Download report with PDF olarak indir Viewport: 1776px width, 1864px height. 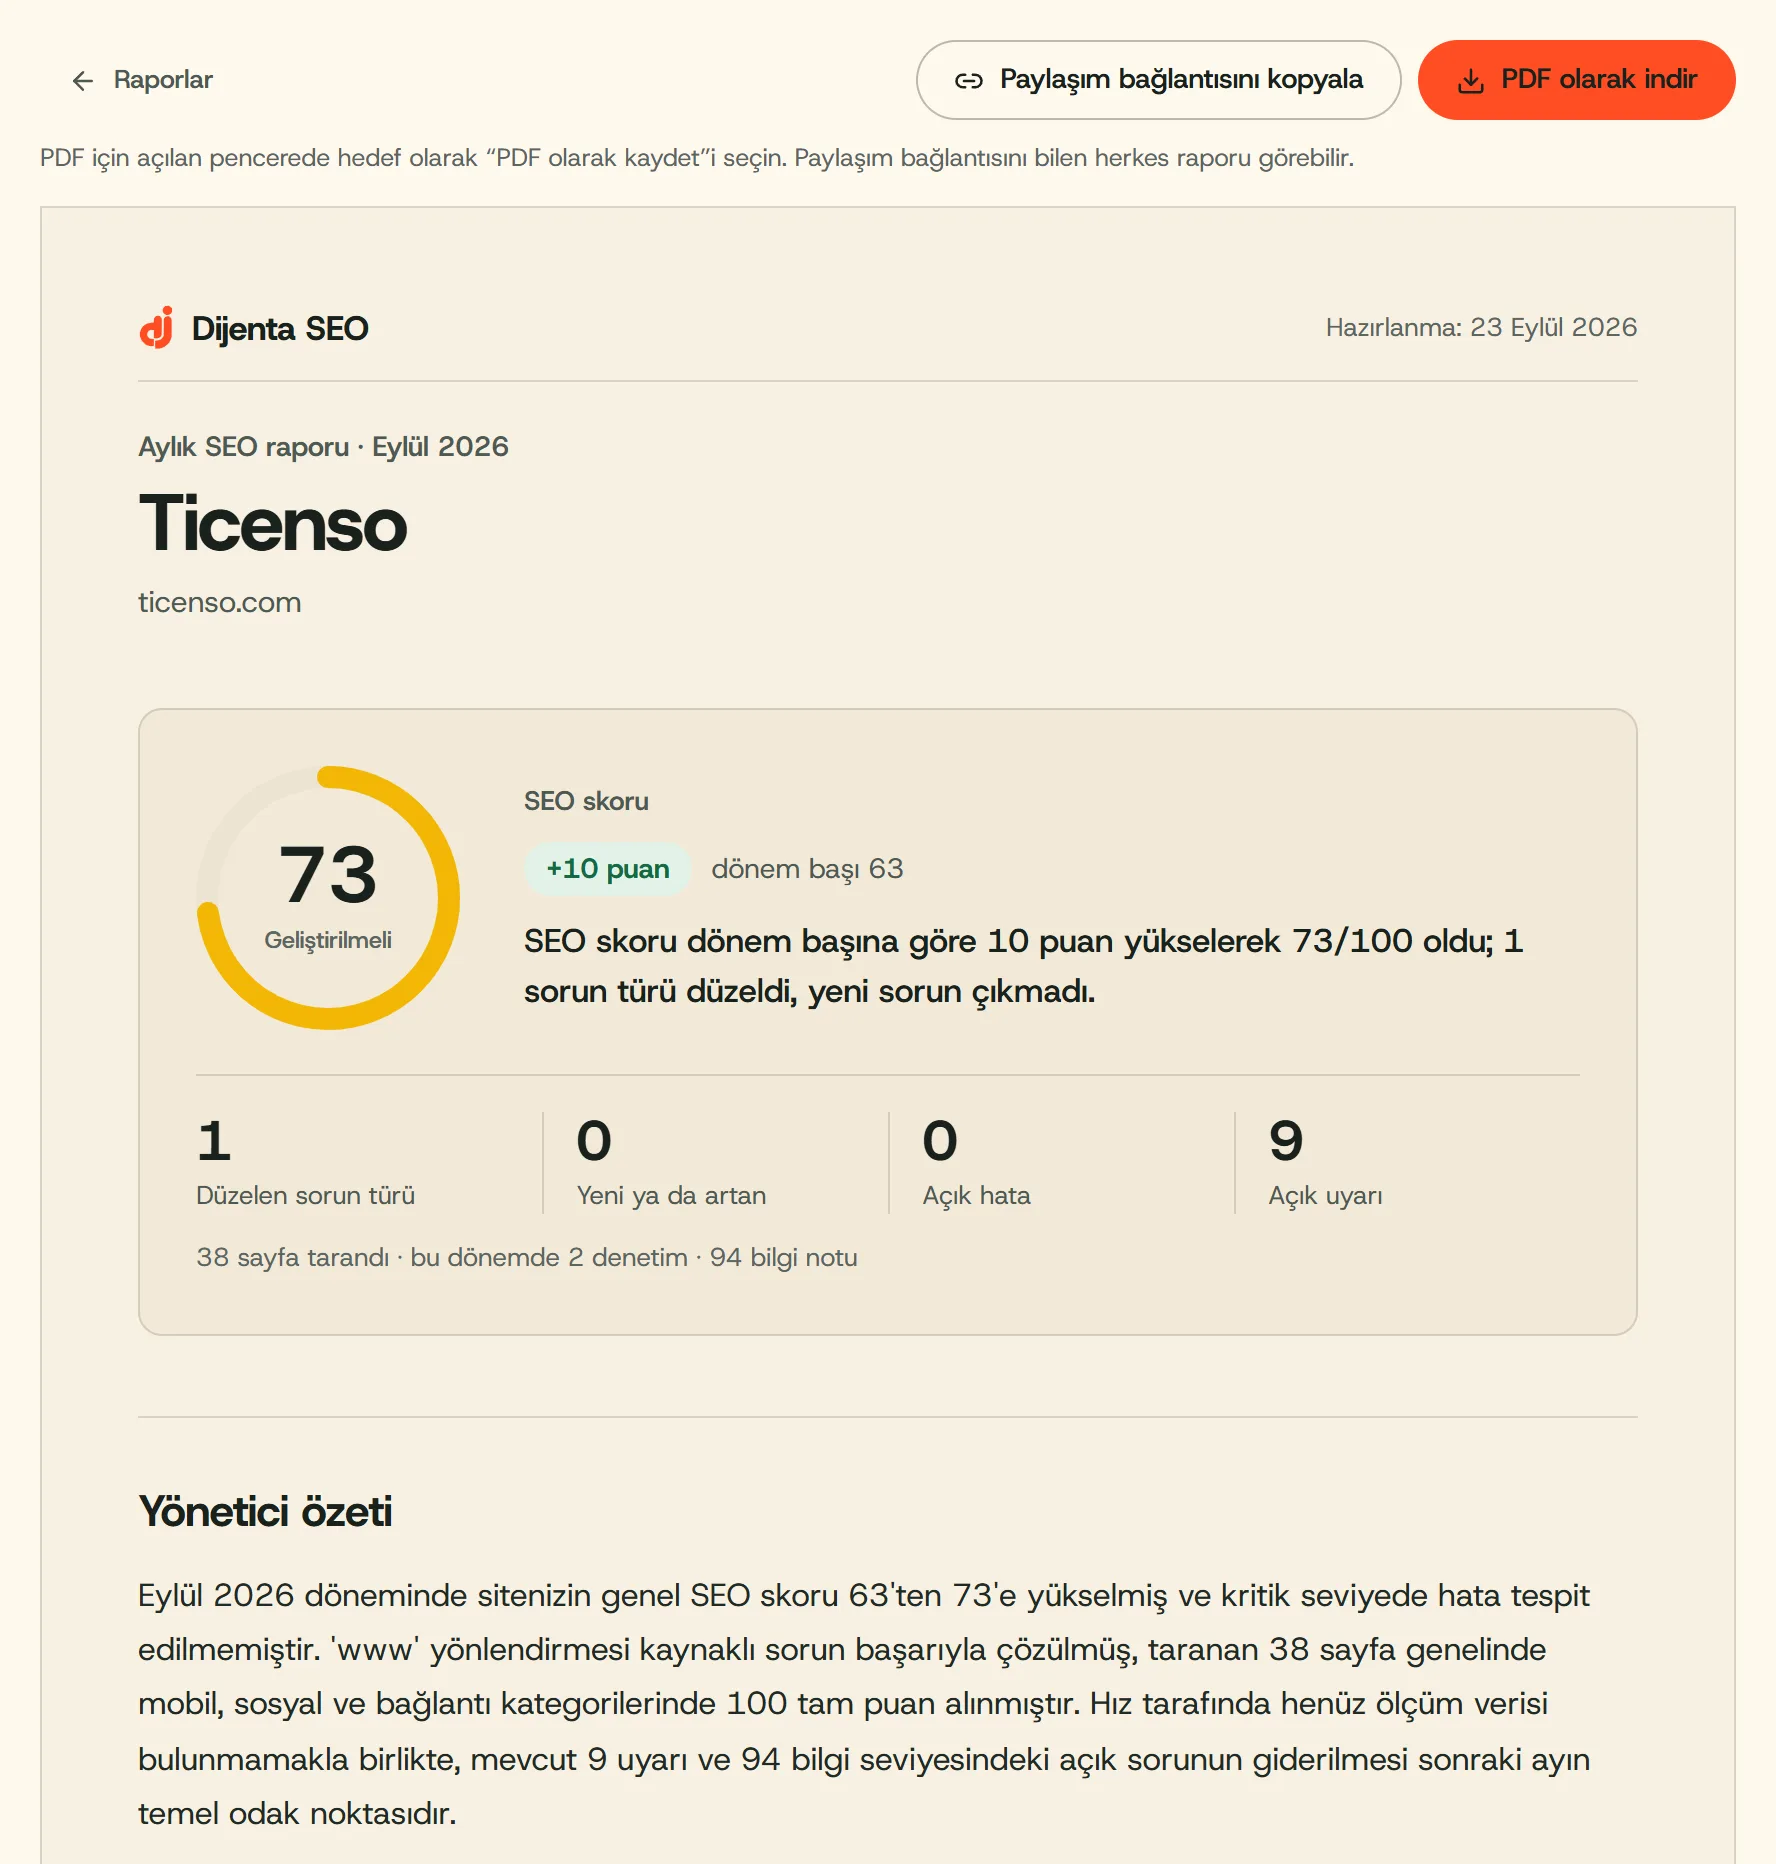pyautogui.click(x=1576, y=80)
